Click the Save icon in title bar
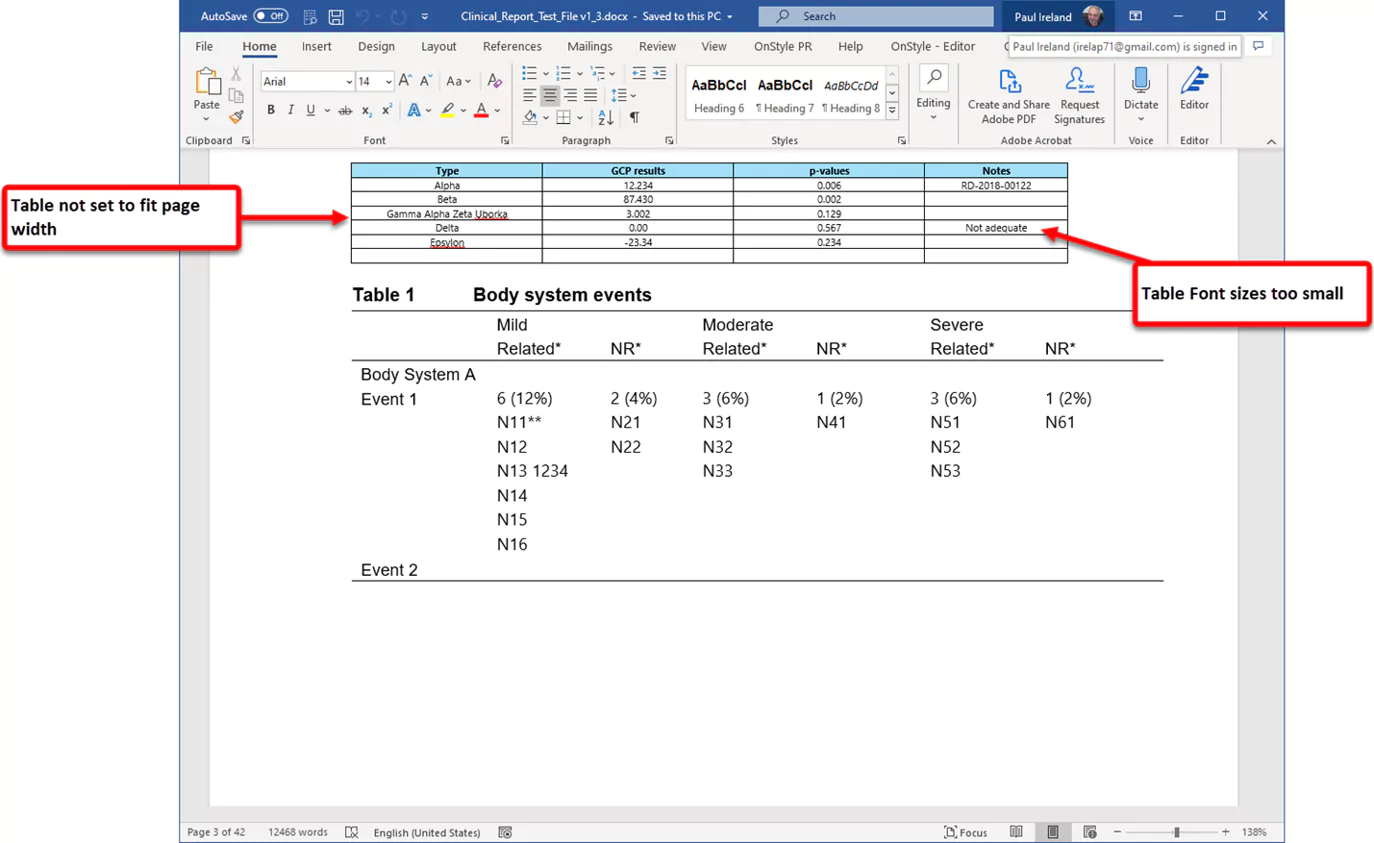This screenshot has width=1374, height=843. (337, 16)
